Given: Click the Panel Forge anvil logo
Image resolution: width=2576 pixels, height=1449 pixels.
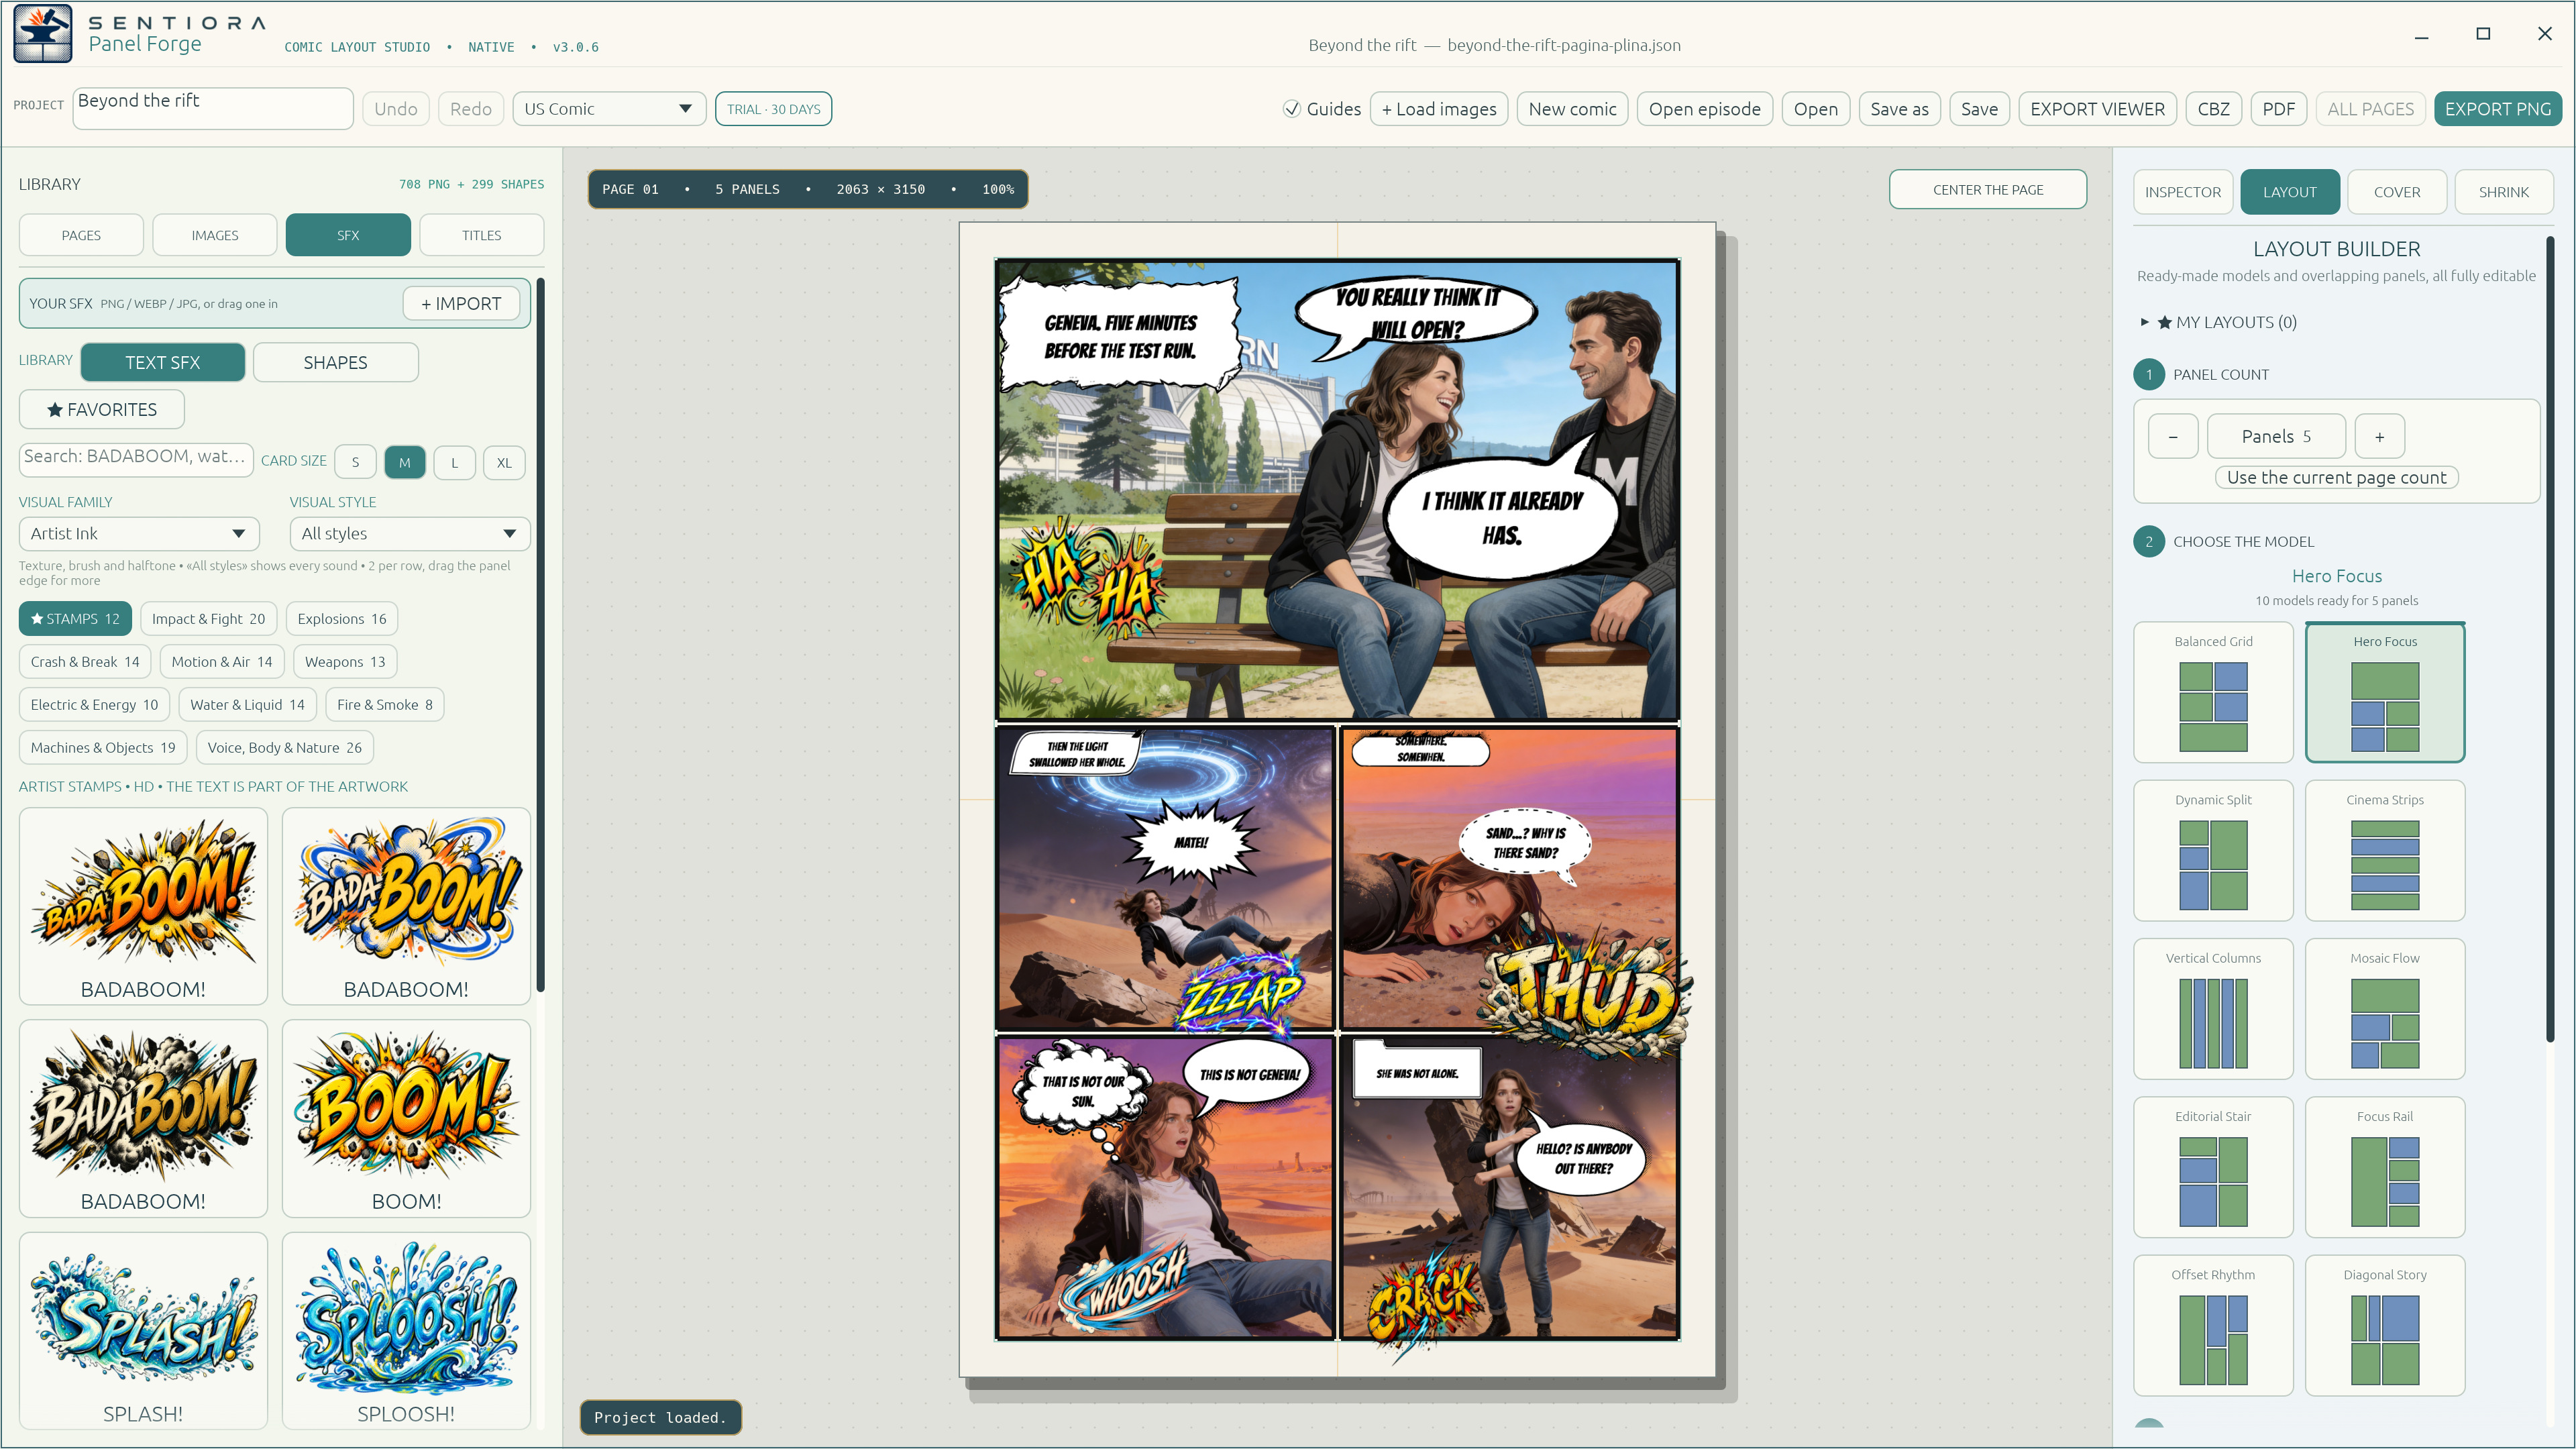Looking at the screenshot, I should point(43,34).
